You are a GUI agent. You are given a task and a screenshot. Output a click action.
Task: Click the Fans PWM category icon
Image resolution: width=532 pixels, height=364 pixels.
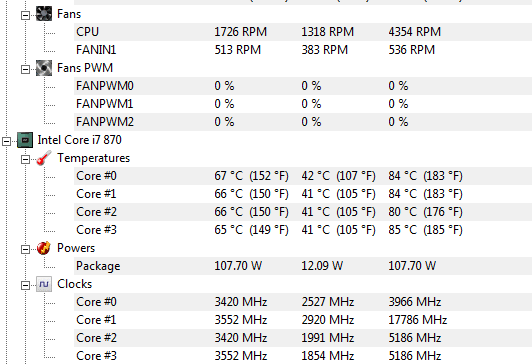coord(44,68)
